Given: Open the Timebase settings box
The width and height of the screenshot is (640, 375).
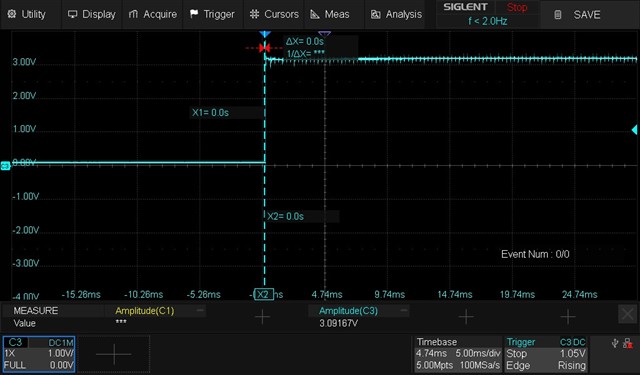Looking at the screenshot, I should click(x=458, y=354).
